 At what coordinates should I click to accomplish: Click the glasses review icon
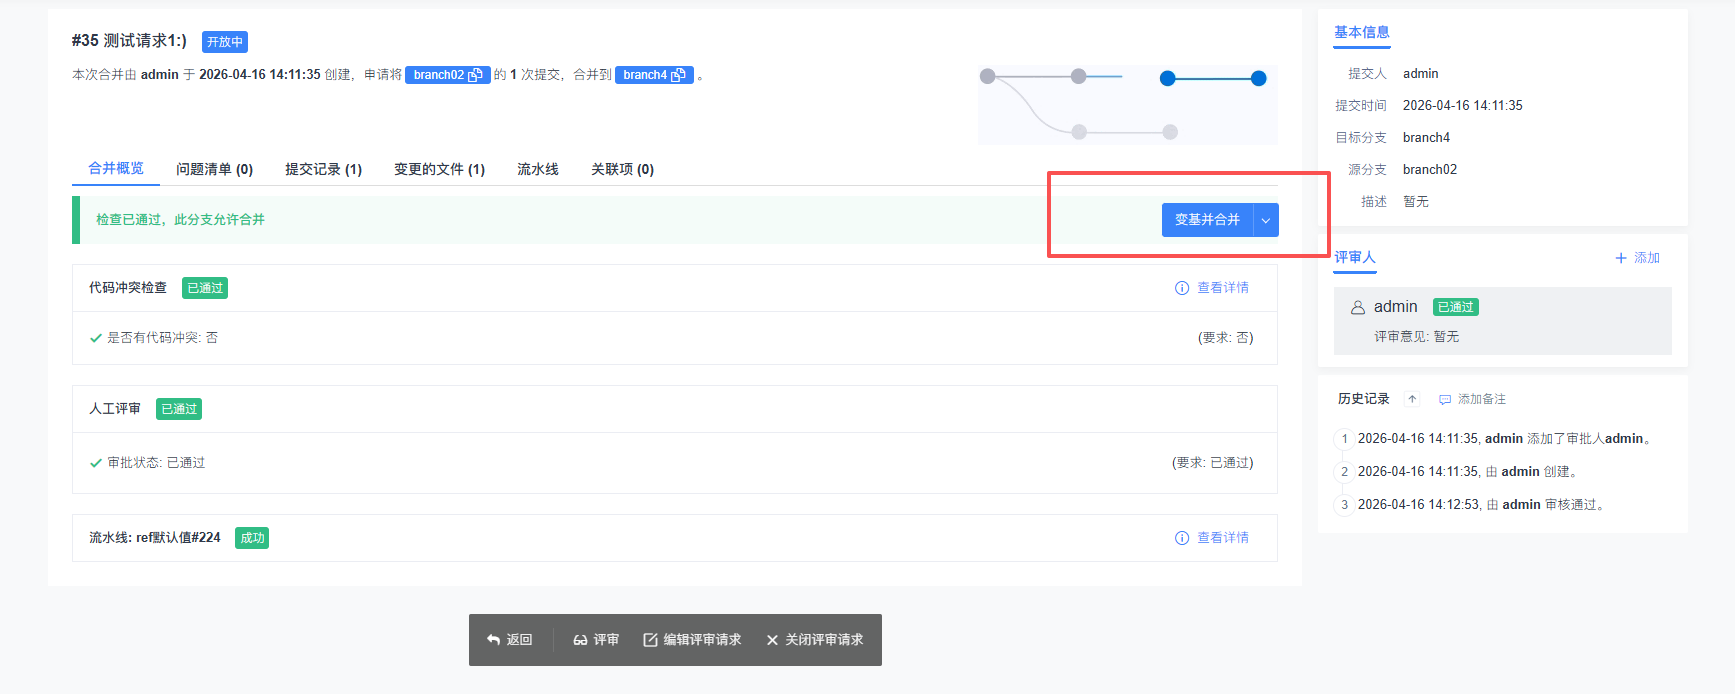pos(580,640)
